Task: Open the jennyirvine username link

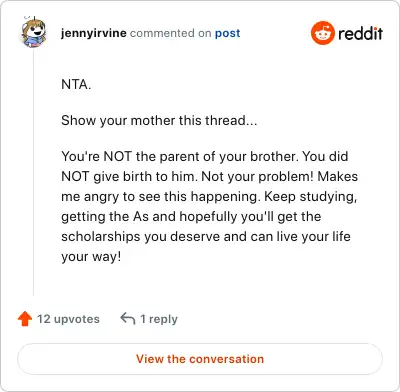Action: [x=94, y=33]
